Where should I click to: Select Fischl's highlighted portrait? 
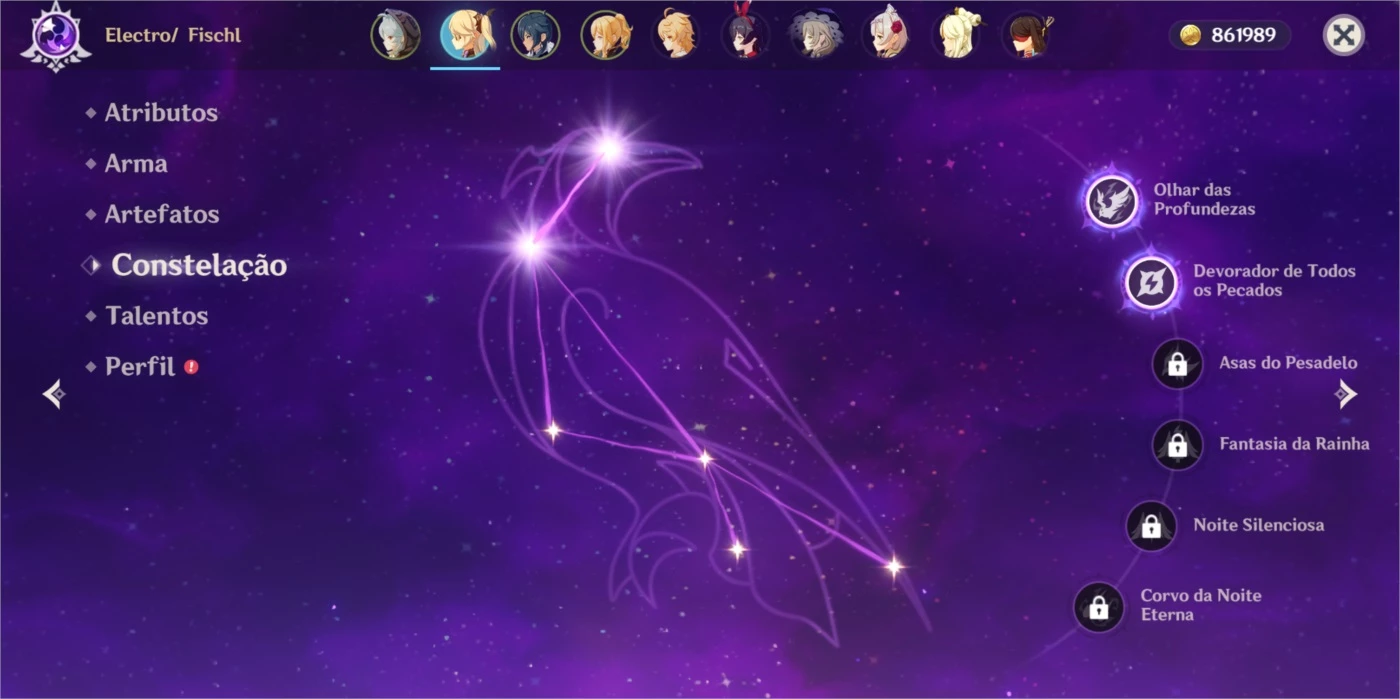(x=465, y=35)
